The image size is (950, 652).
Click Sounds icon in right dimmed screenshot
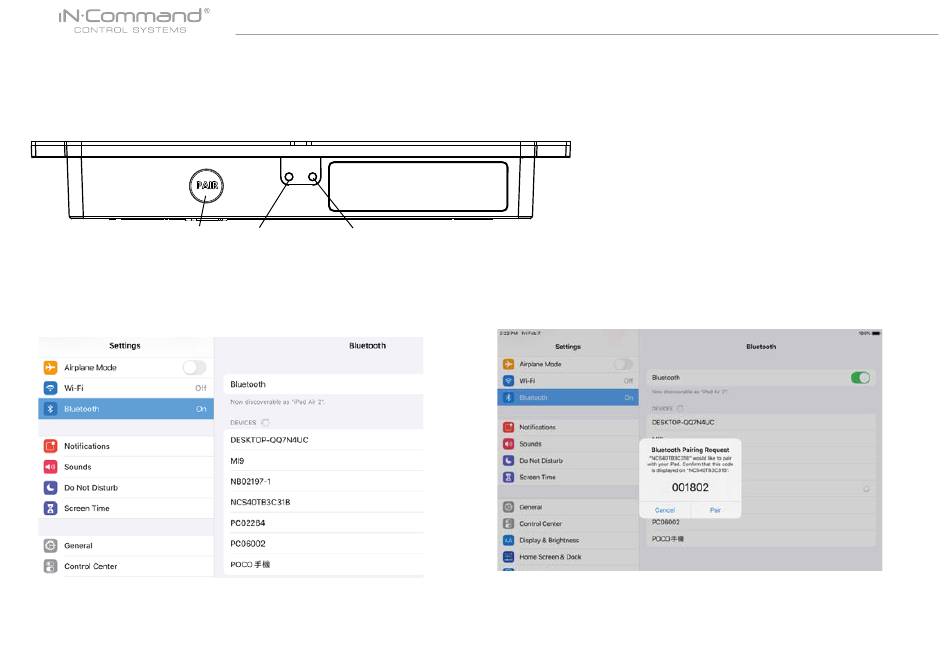[508, 444]
